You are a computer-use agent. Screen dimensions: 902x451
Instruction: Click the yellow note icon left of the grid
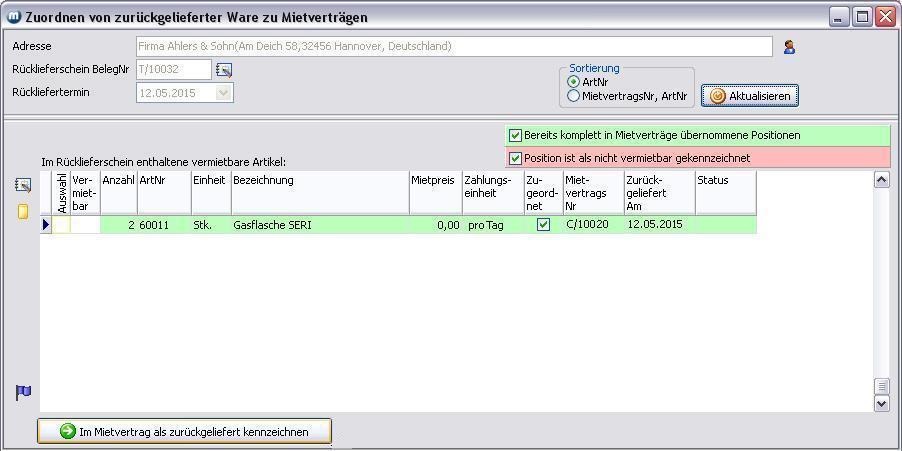point(23,211)
